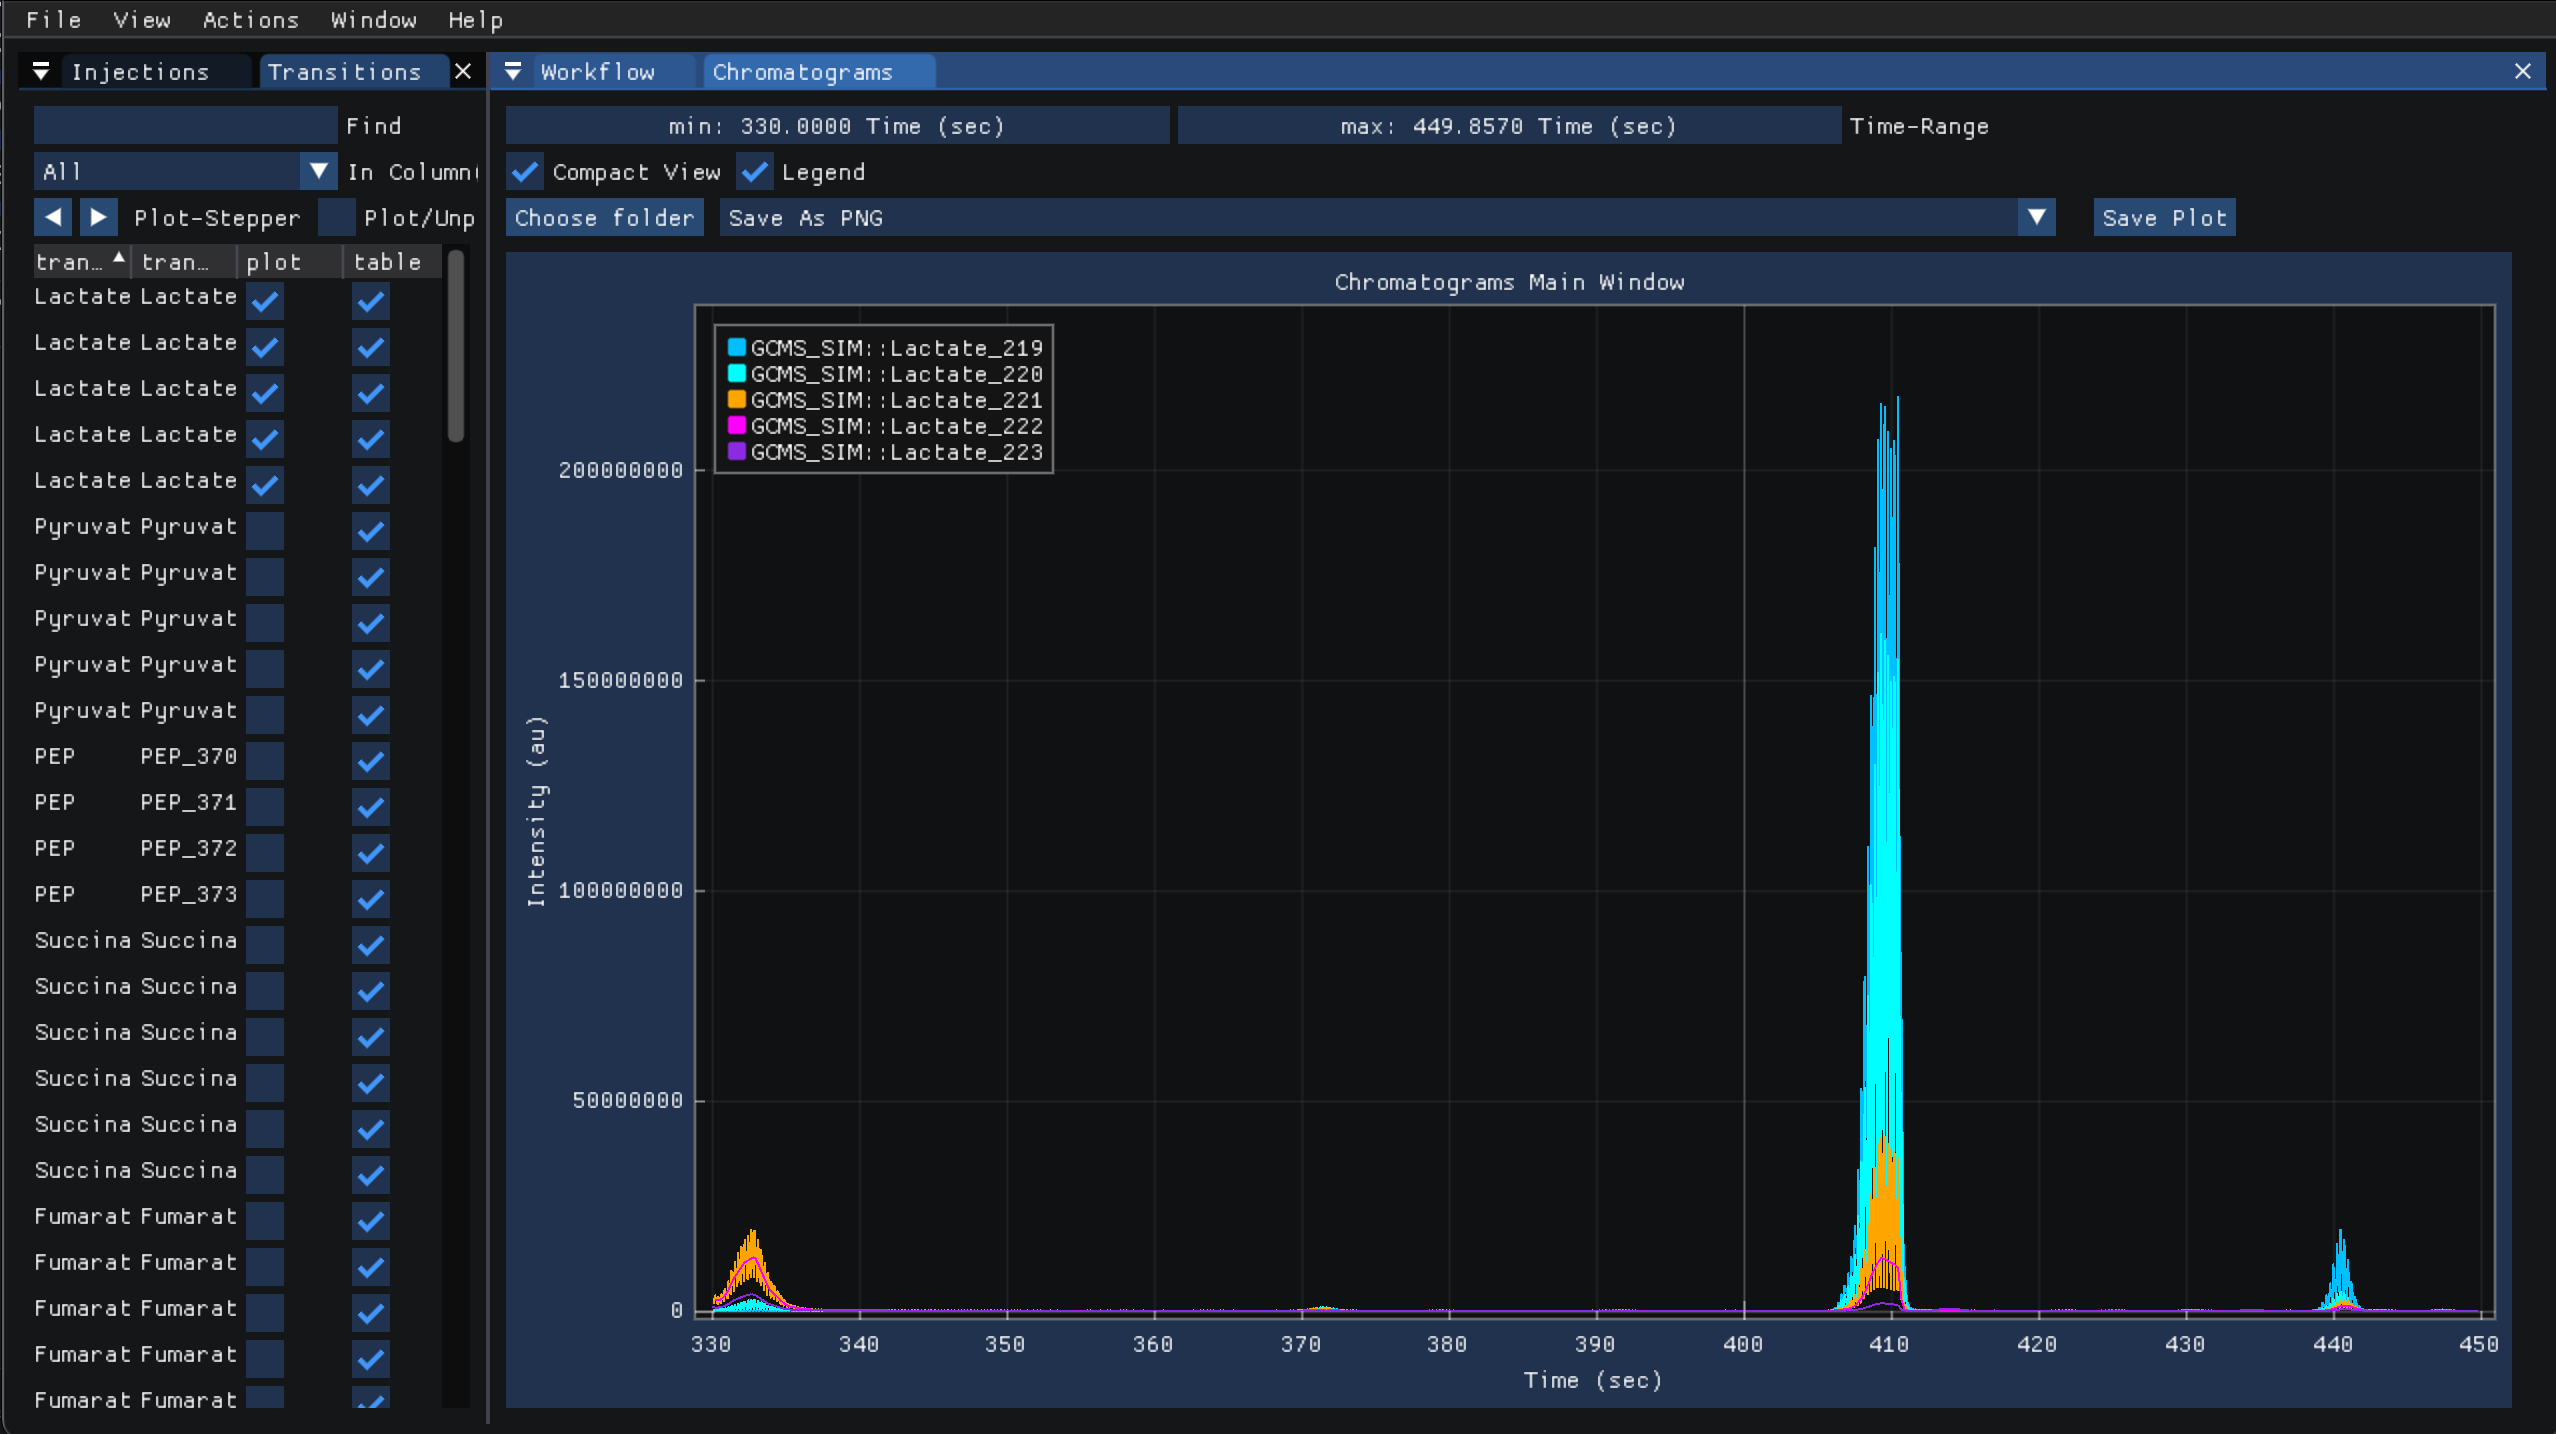Open the View menu
2556x1434 pixels.
tap(141, 19)
